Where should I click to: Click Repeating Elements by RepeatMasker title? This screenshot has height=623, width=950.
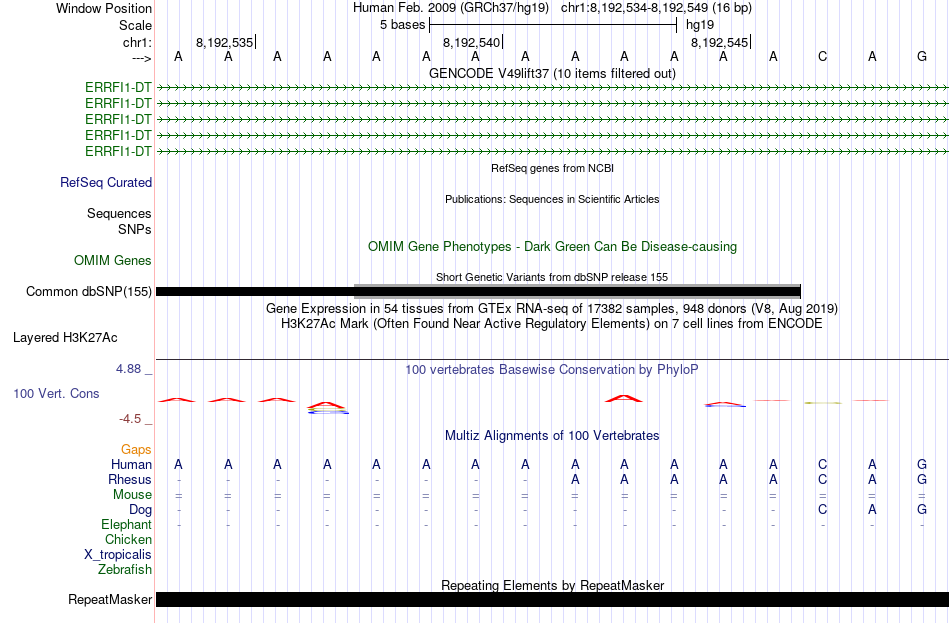[553, 585]
